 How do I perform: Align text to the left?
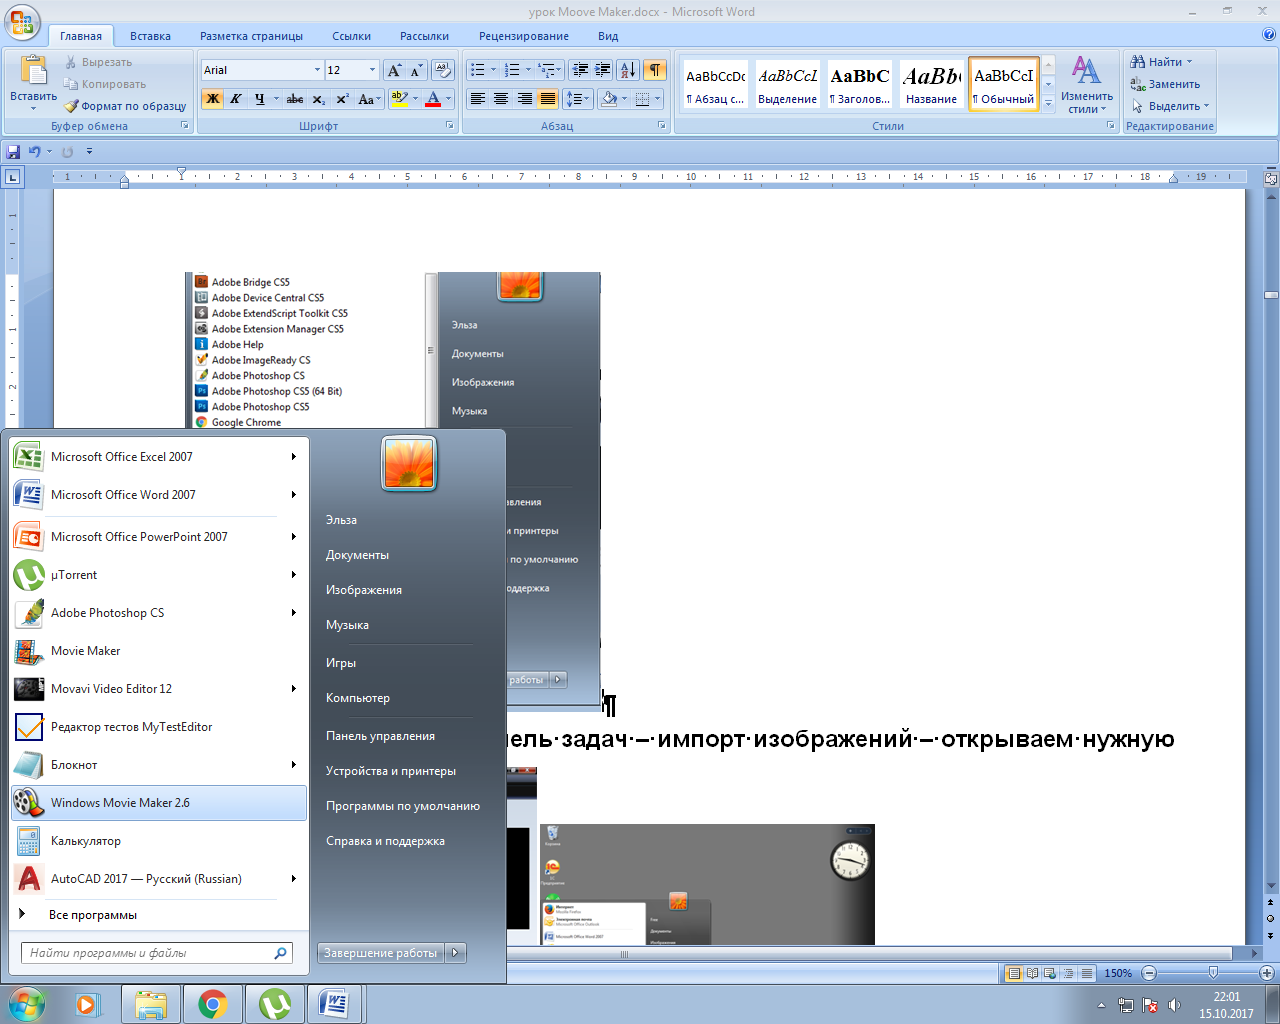478,99
